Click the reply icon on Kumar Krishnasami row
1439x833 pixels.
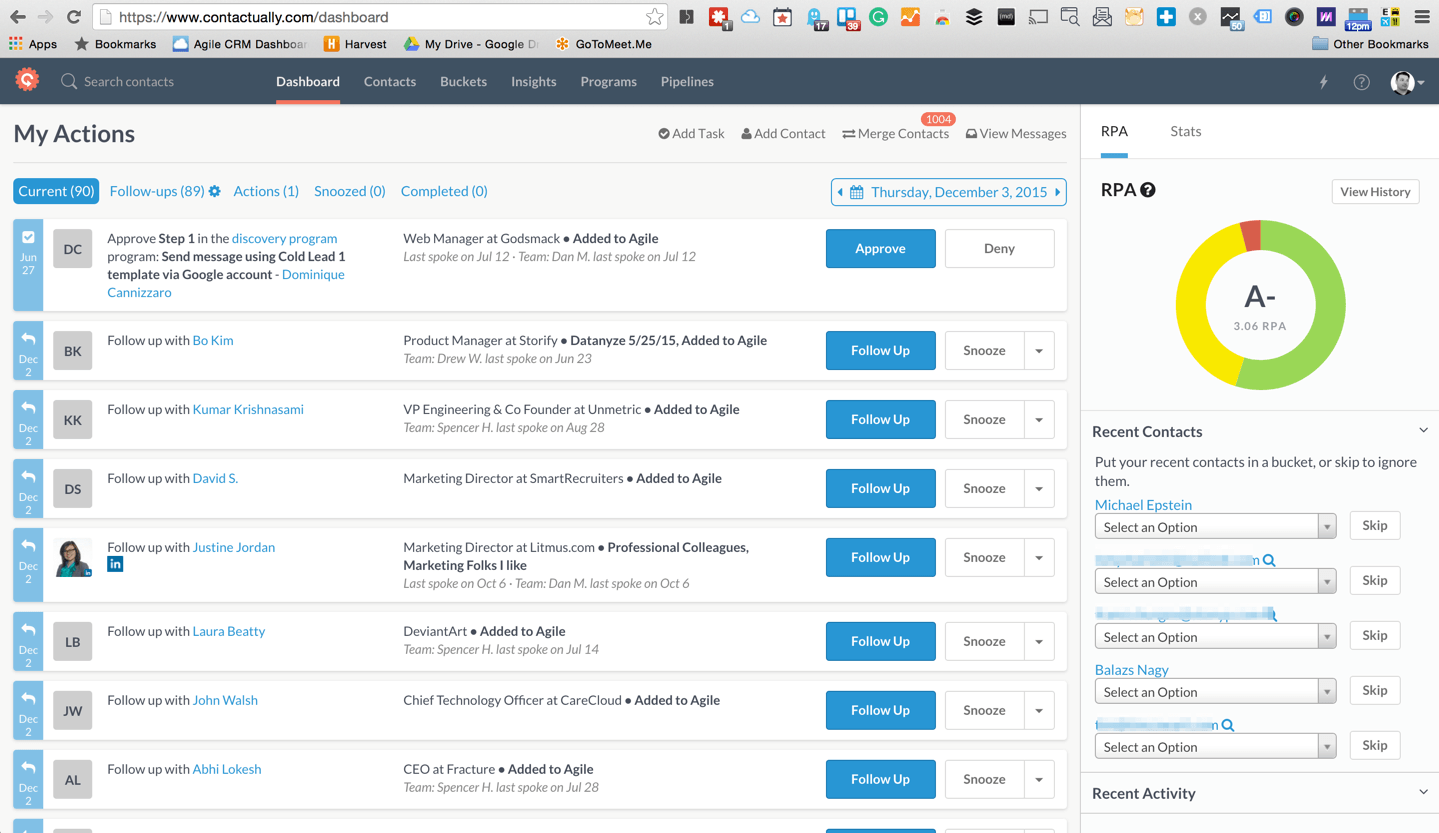pyautogui.click(x=28, y=409)
